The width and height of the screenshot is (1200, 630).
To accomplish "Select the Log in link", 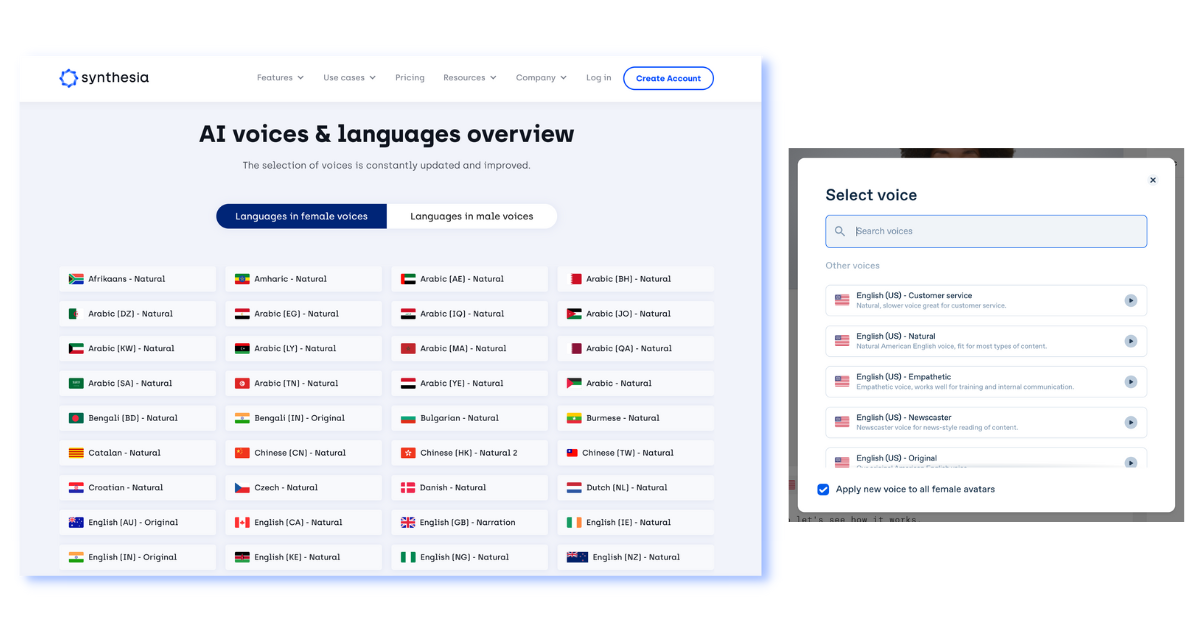I will pyautogui.click(x=598, y=77).
